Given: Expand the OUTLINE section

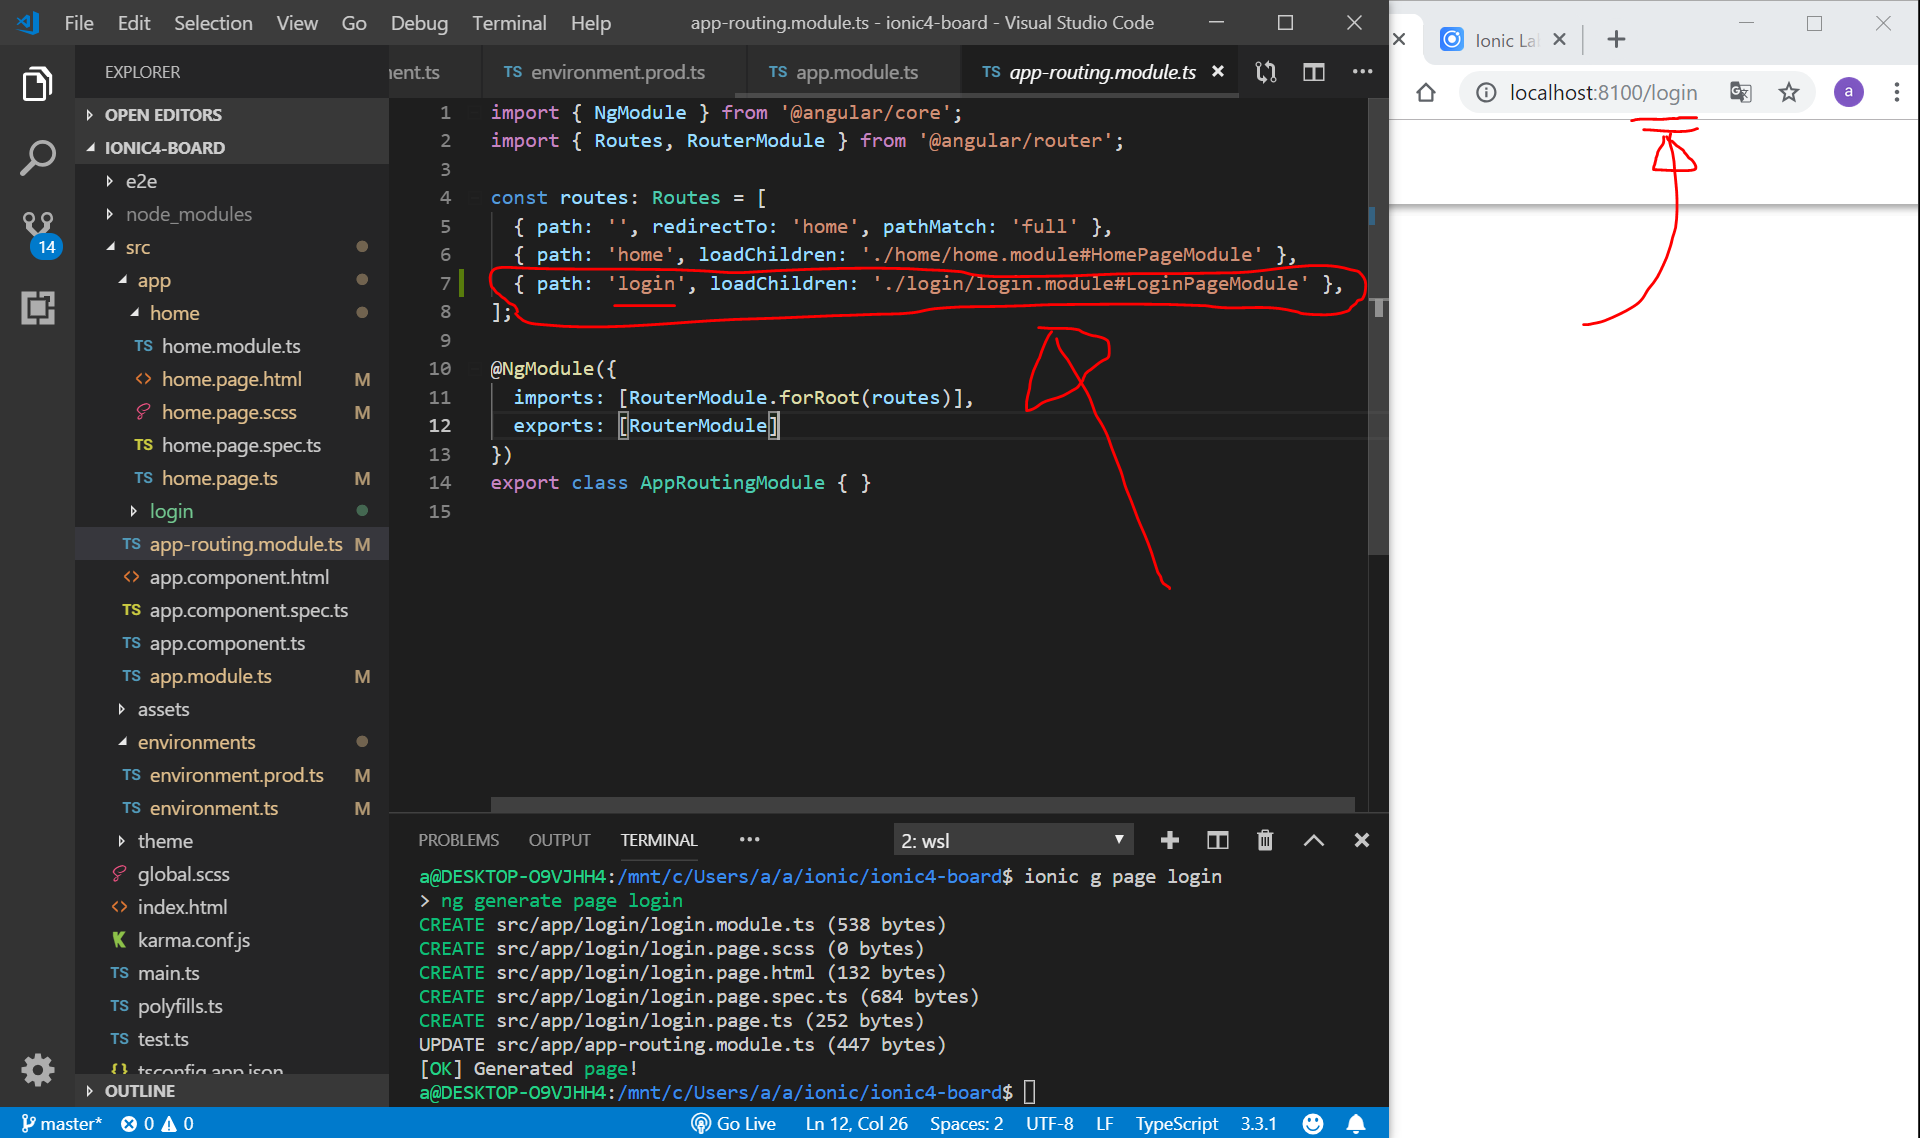Looking at the screenshot, I should point(139,1091).
